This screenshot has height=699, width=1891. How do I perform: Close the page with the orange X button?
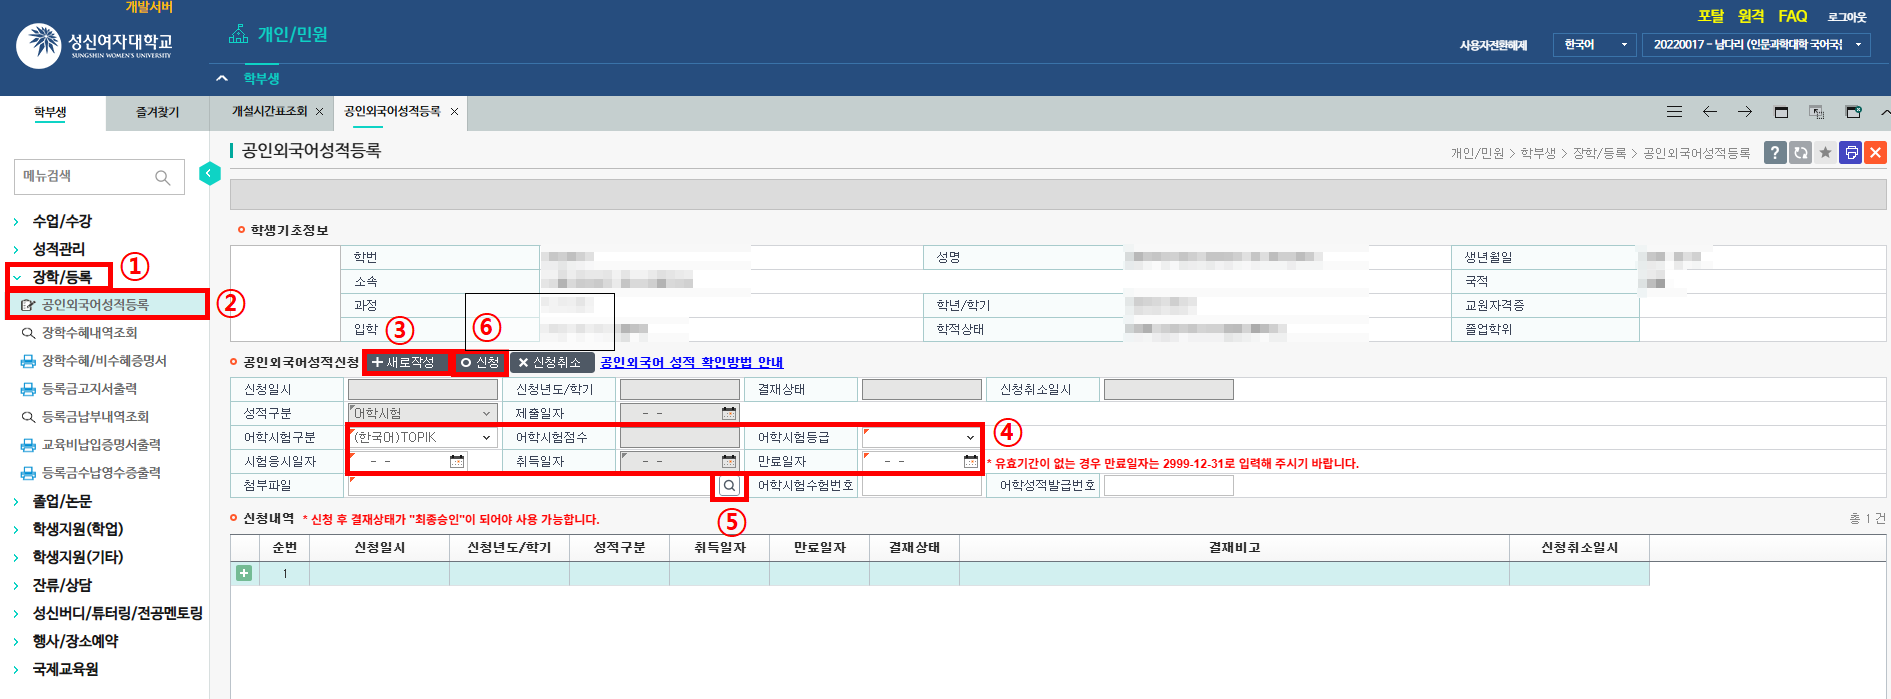[1876, 152]
